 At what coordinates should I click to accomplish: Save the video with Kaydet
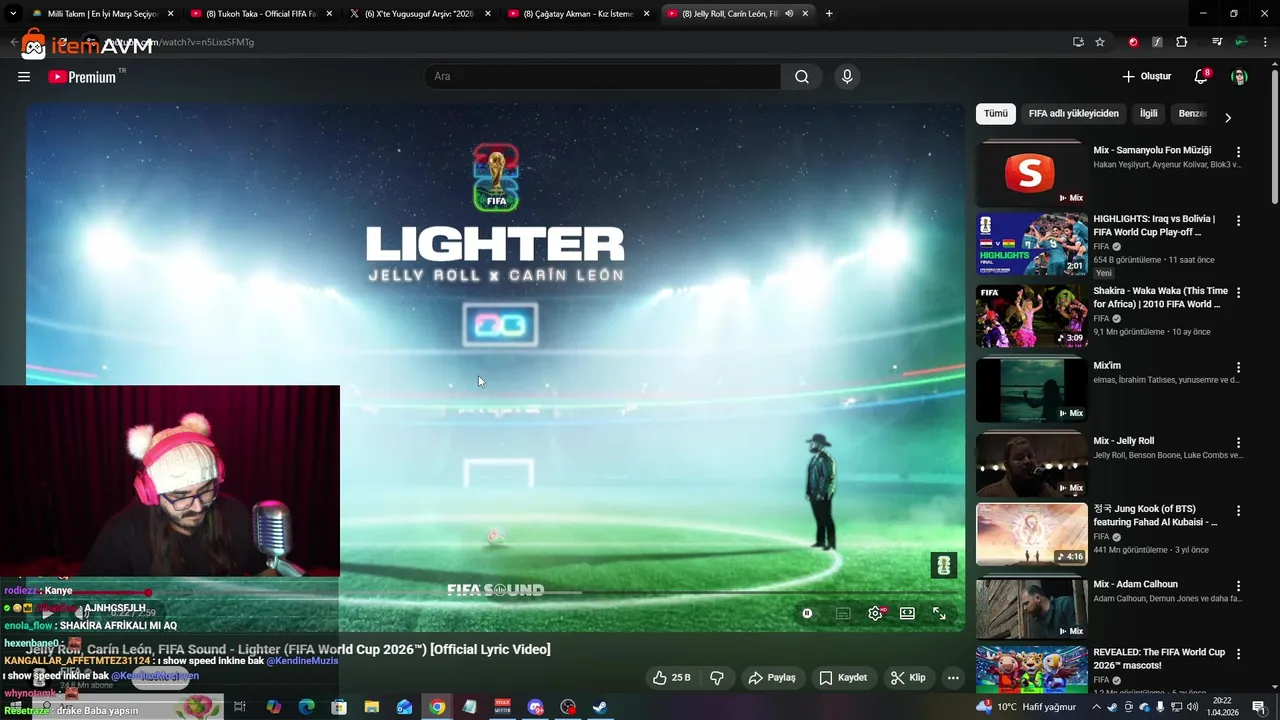click(x=843, y=678)
